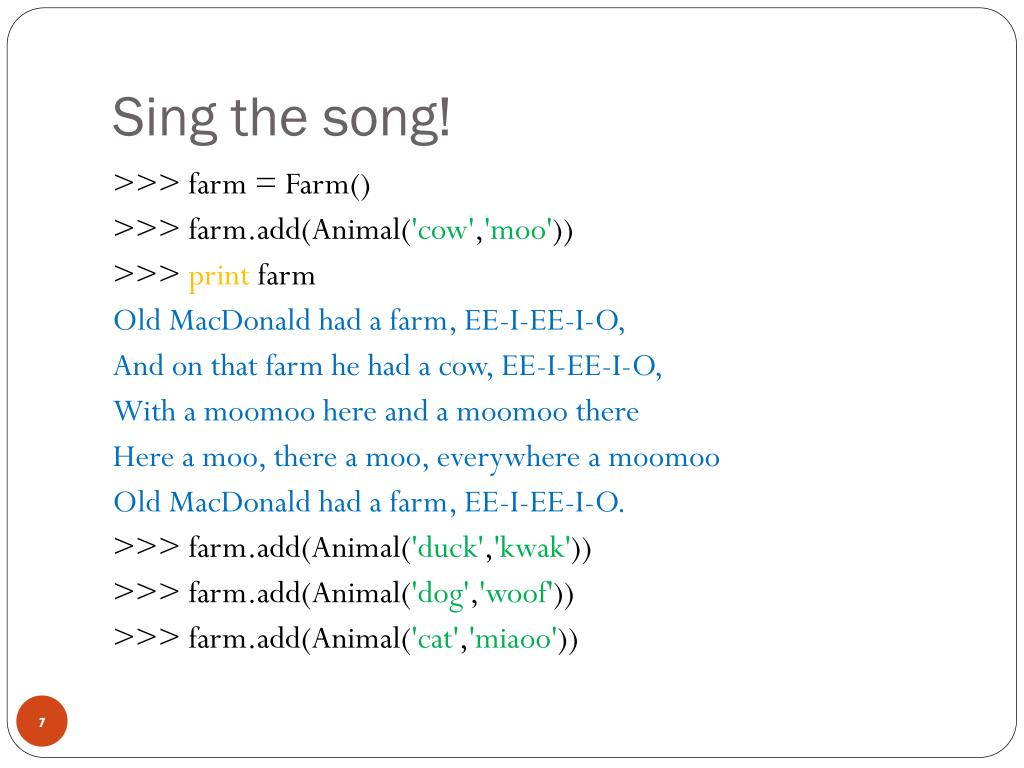This screenshot has width=1024, height=768.
Task: Click the 'With a moomoo here' line
Action: (376, 411)
